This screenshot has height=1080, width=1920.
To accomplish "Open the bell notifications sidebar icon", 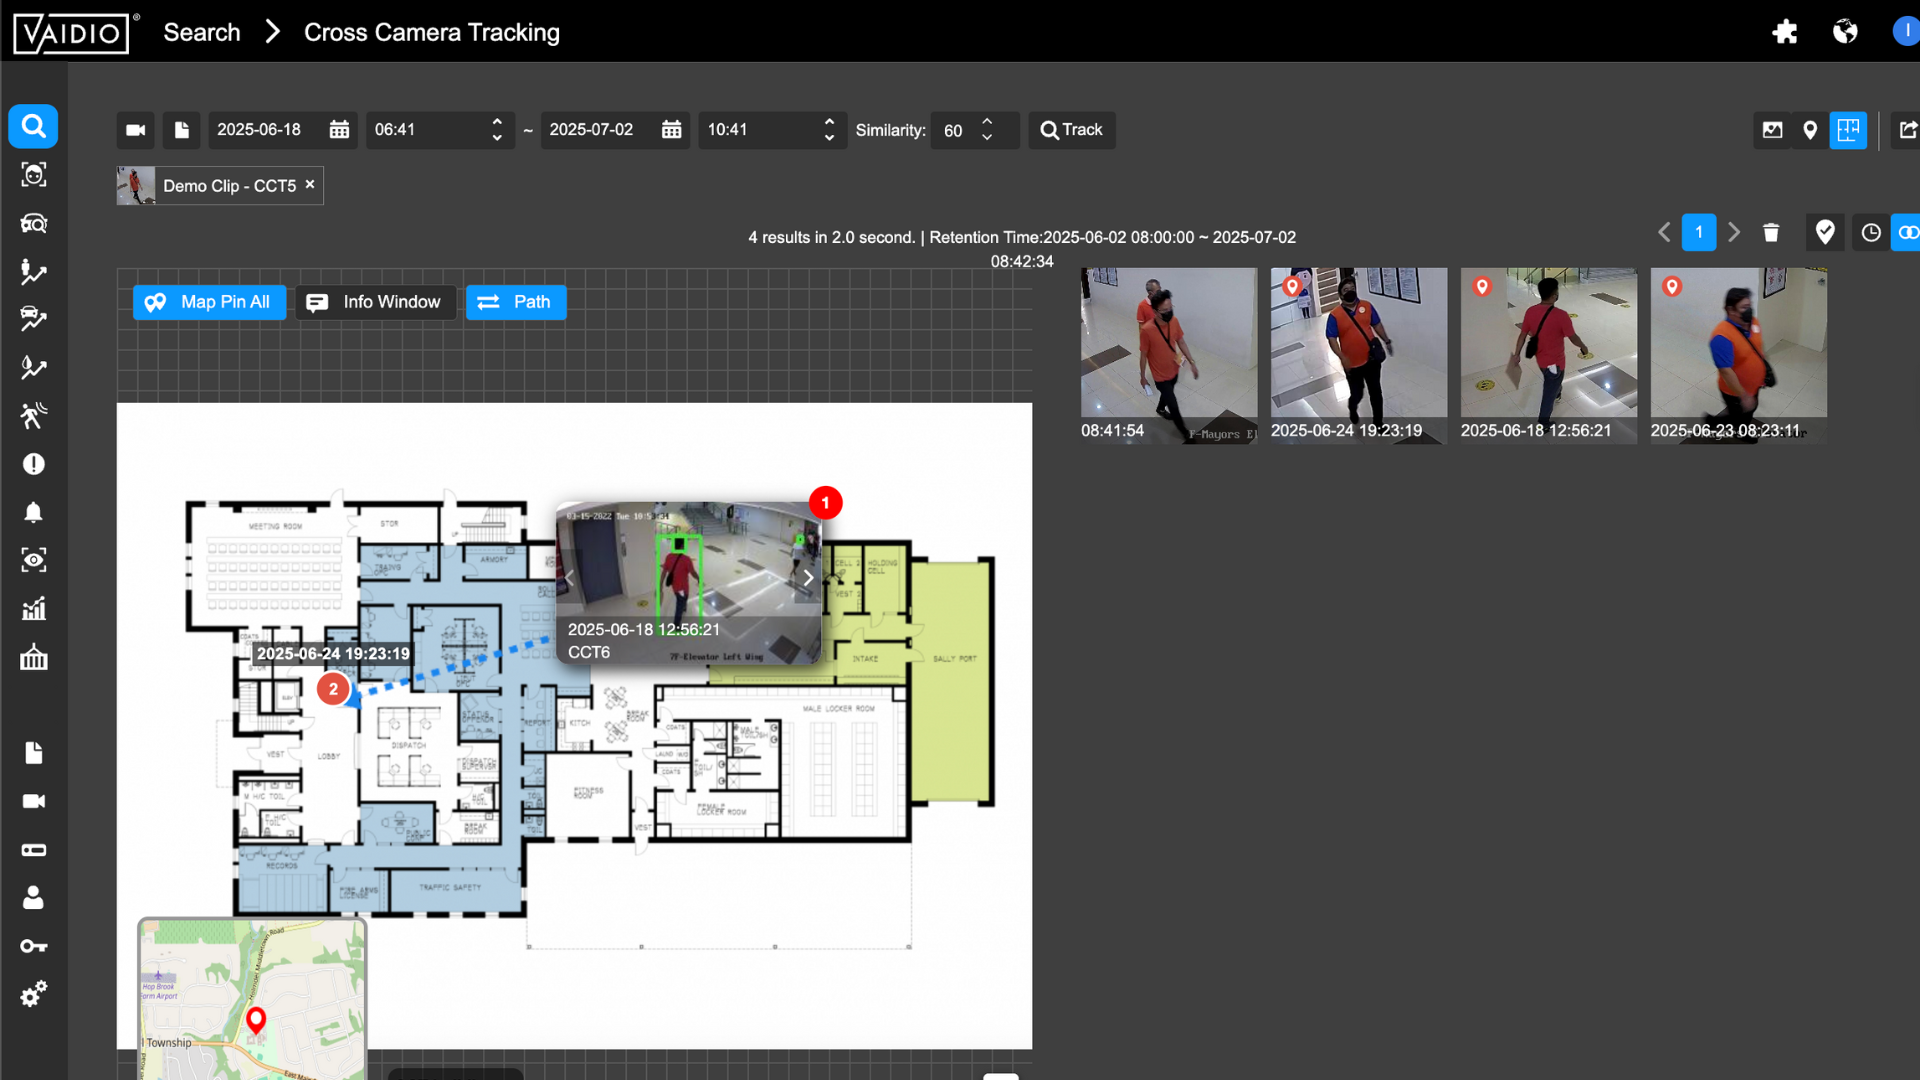I will [33, 512].
